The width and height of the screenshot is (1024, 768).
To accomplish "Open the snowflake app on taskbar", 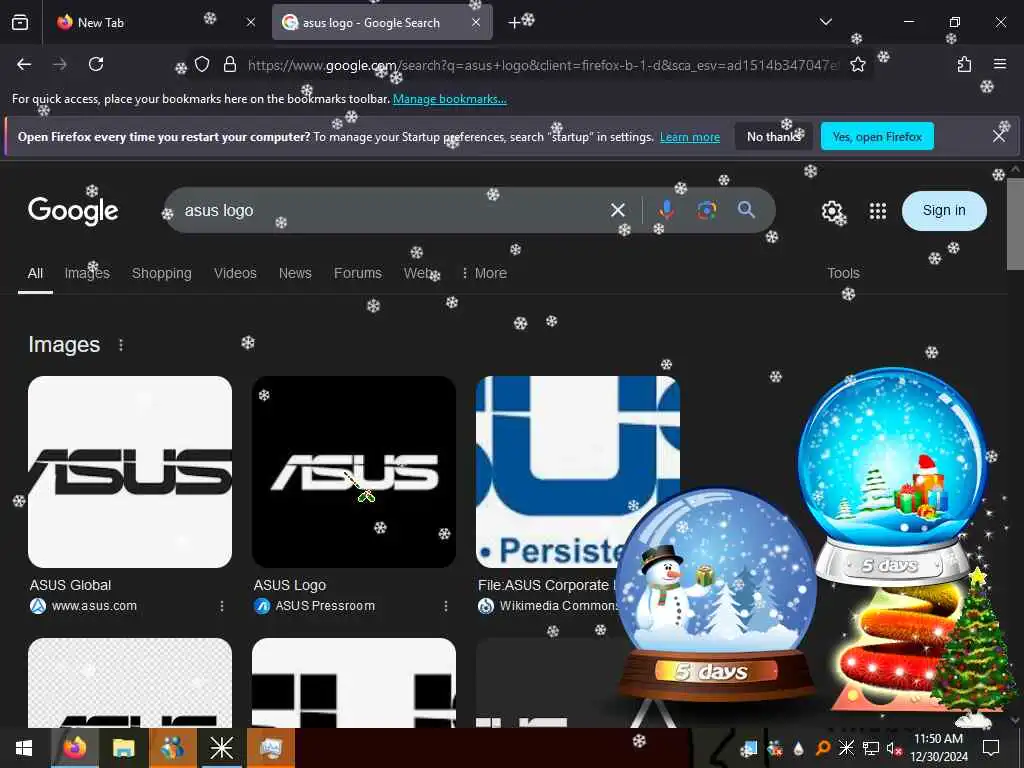I will (221, 748).
